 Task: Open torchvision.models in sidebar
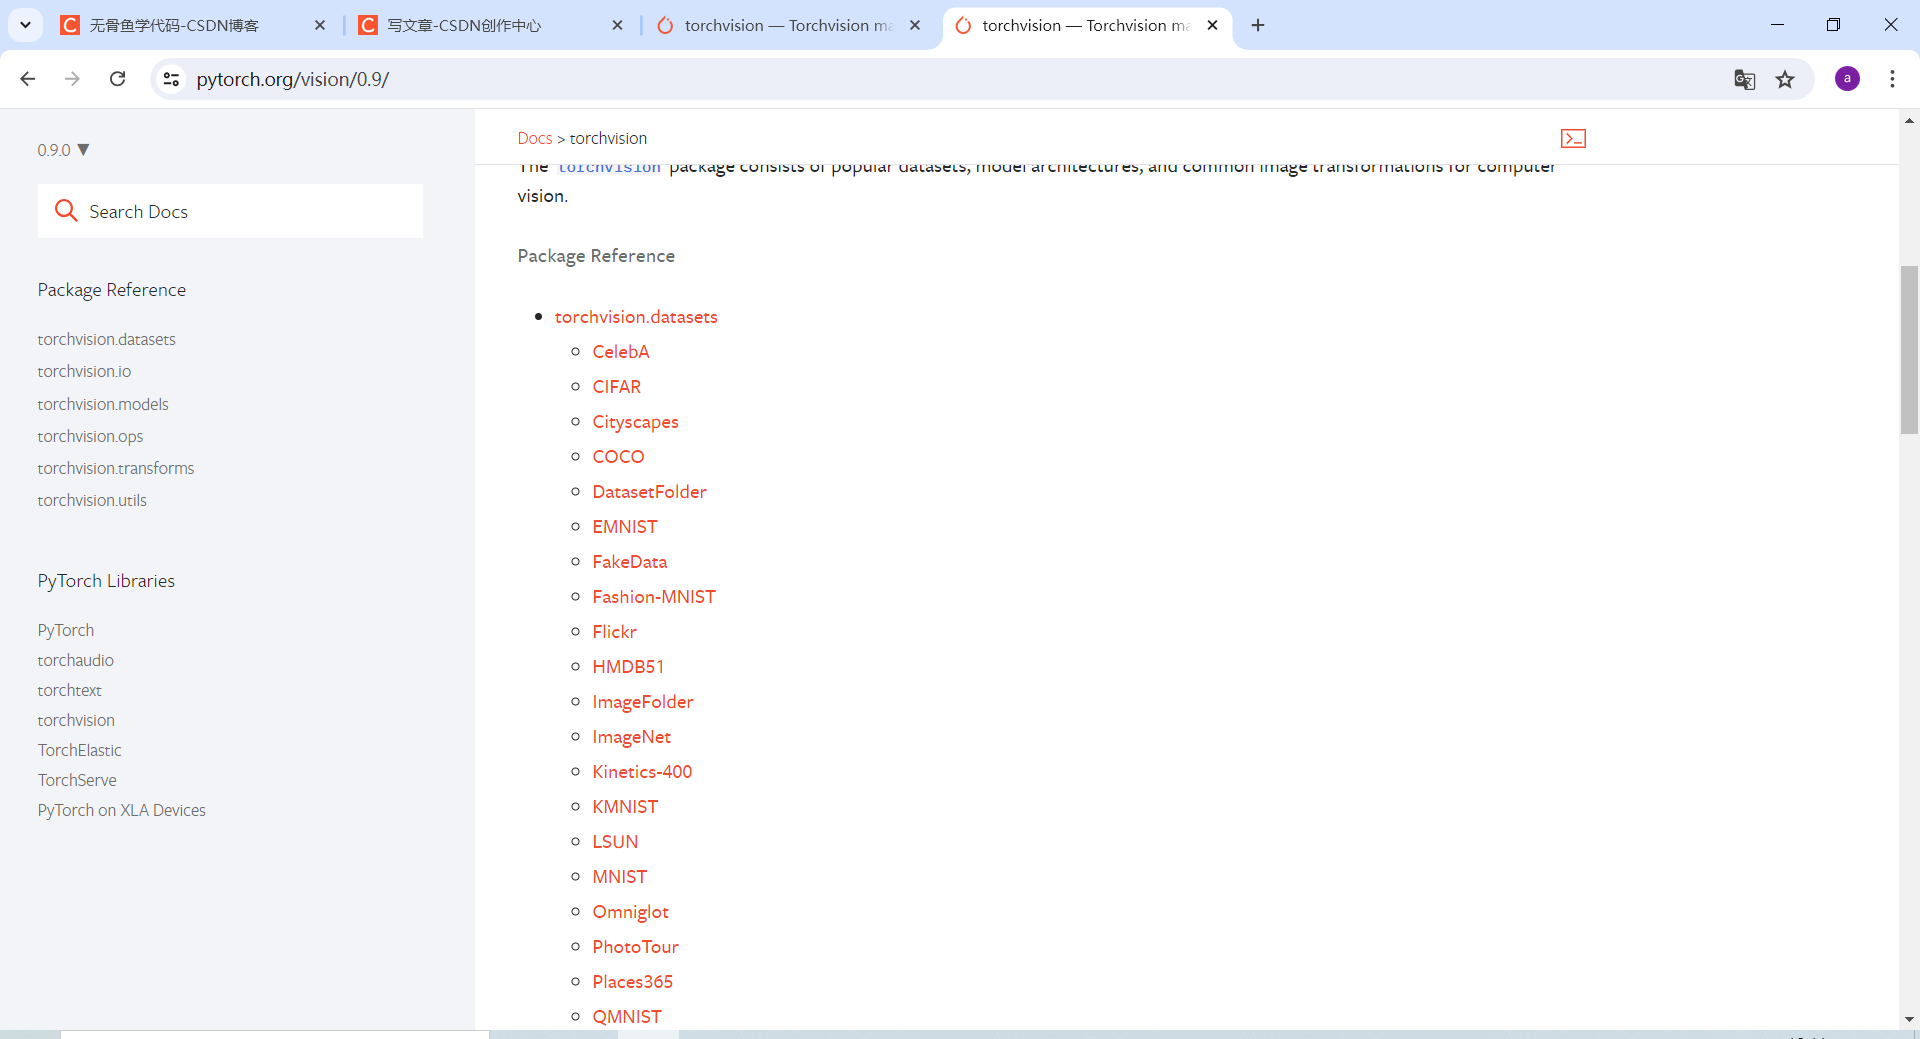tap(103, 404)
